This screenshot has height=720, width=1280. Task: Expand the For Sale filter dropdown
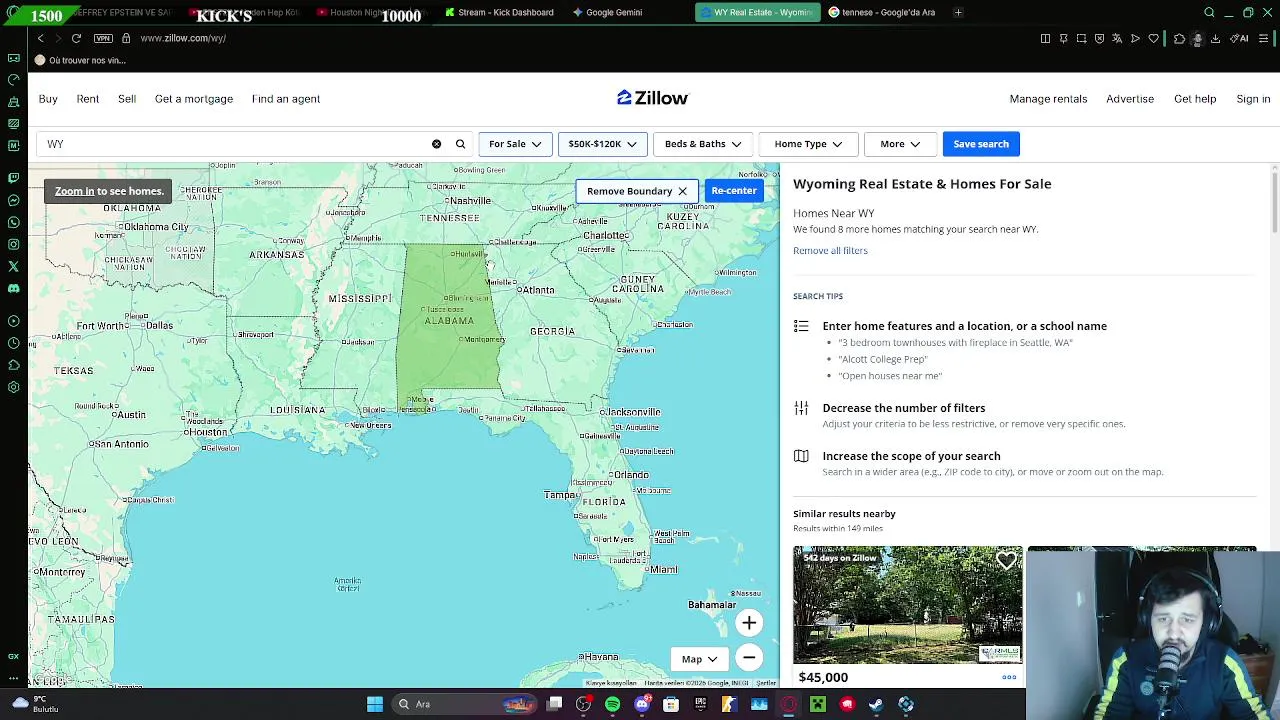tap(515, 144)
